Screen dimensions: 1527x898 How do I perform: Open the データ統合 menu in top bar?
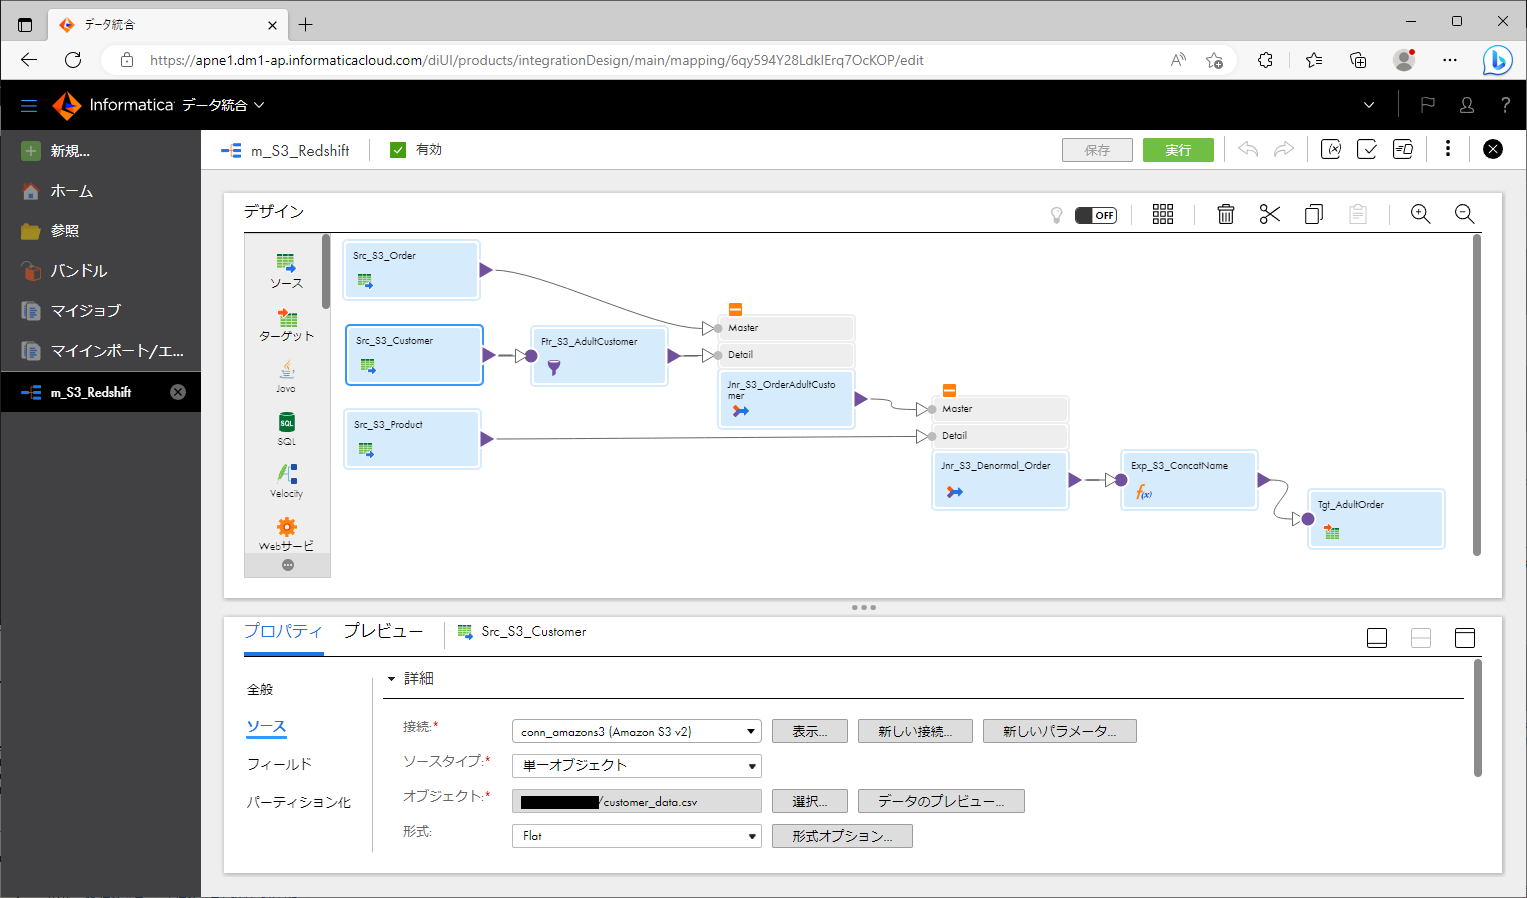pos(216,104)
